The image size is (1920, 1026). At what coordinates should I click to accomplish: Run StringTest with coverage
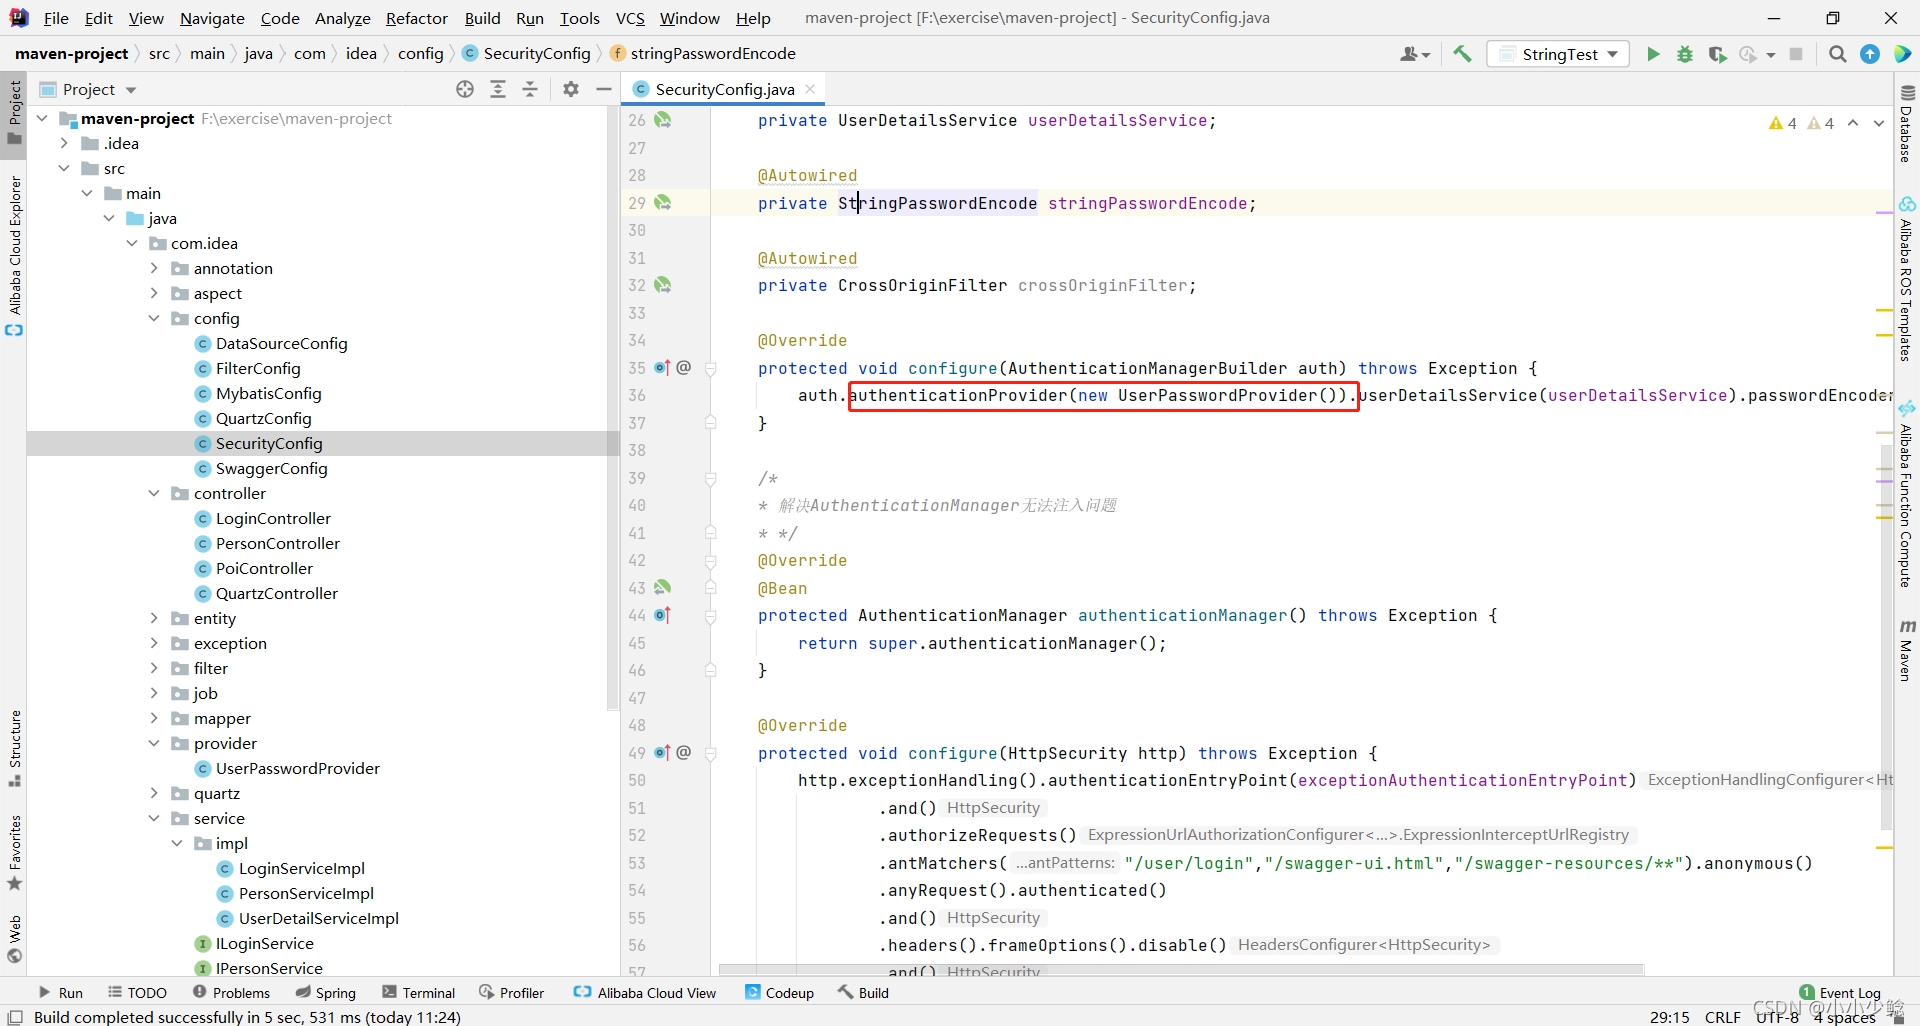click(x=1717, y=54)
